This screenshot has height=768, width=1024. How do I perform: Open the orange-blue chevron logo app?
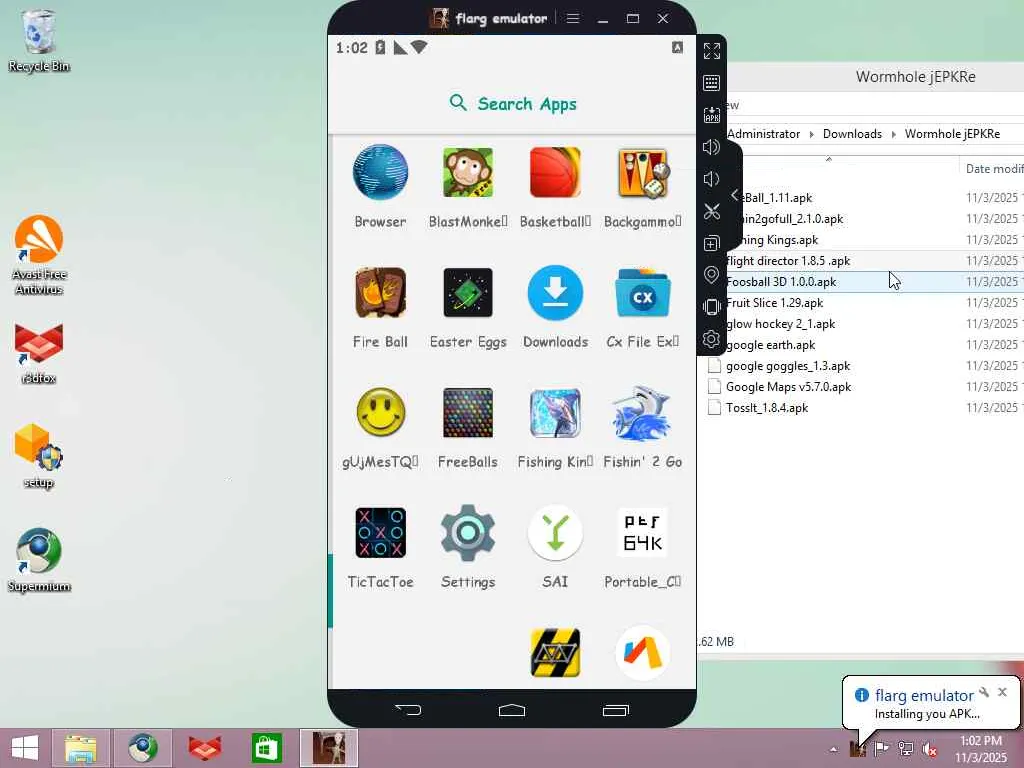pyautogui.click(x=643, y=653)
